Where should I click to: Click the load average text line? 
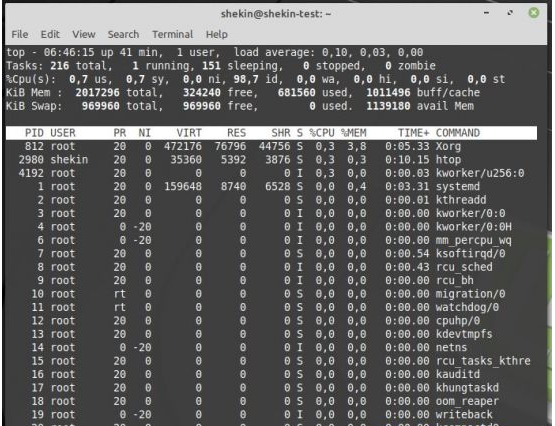click(x=215, y=52)
